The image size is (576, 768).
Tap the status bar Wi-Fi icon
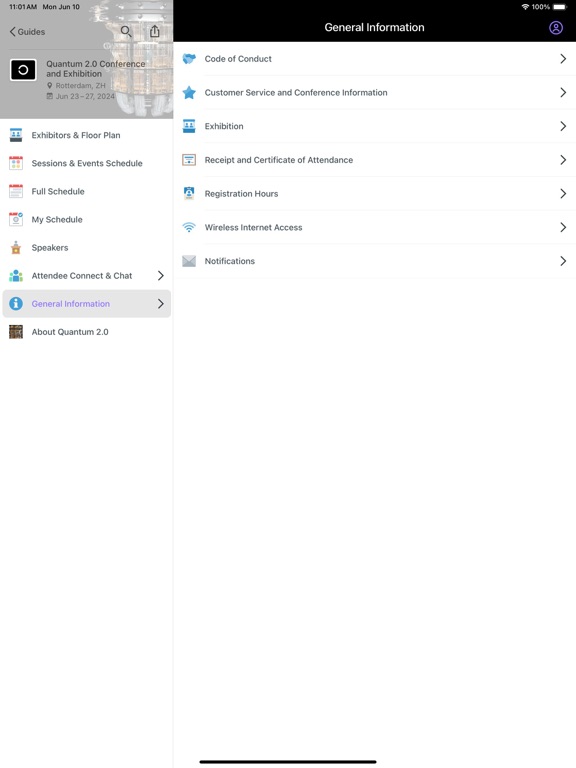click(x=525, y=7)
